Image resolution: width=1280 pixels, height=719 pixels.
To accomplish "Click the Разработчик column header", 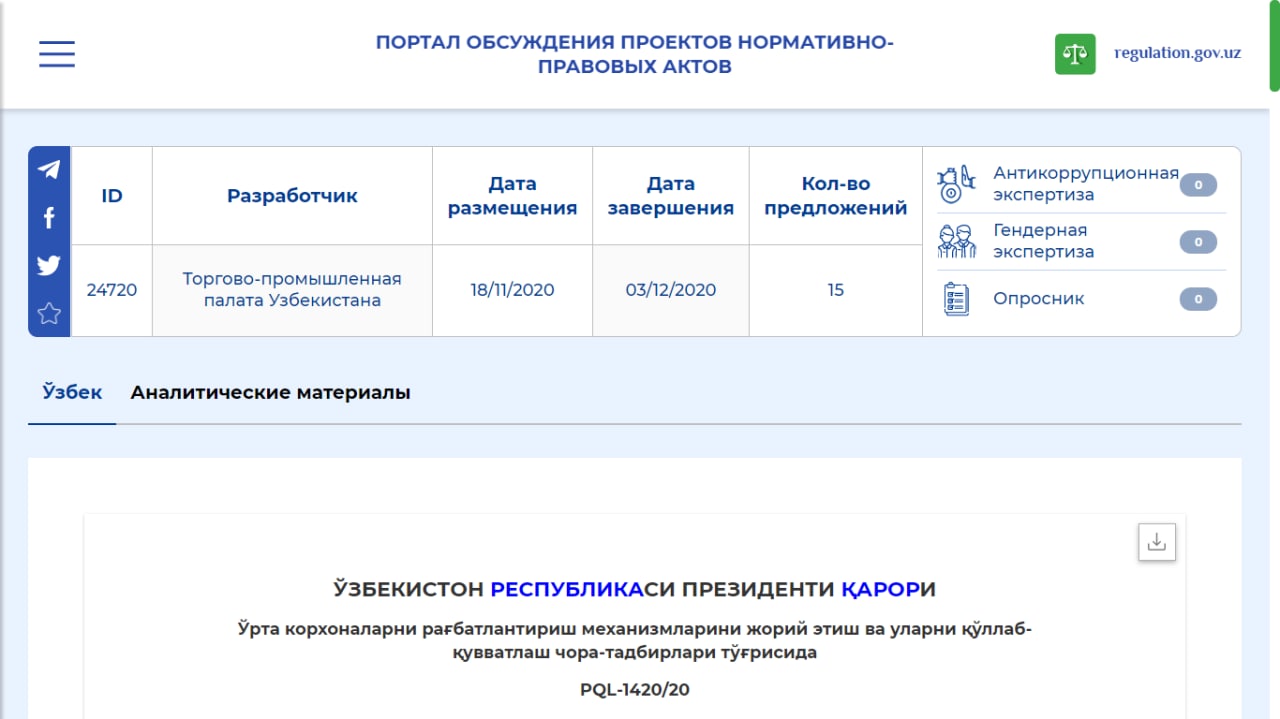I will [x=292, y=196].
